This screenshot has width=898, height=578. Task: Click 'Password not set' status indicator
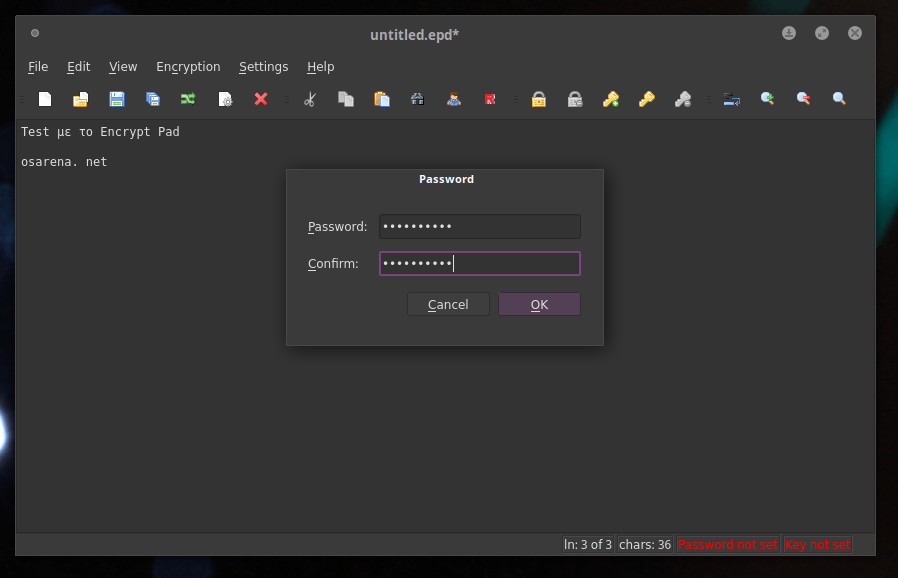point(728,544)
